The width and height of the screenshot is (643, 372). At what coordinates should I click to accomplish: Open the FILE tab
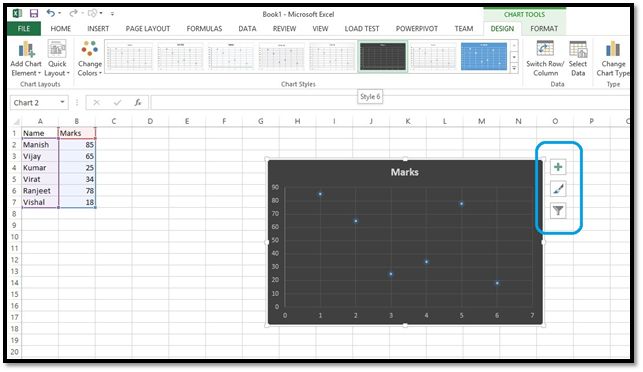24,29
